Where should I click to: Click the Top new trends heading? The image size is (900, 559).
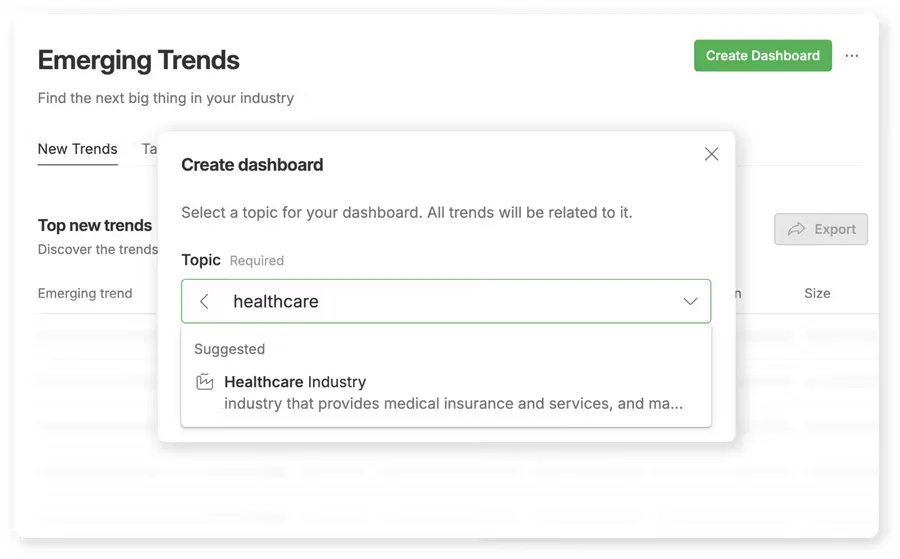coord(95,226)
